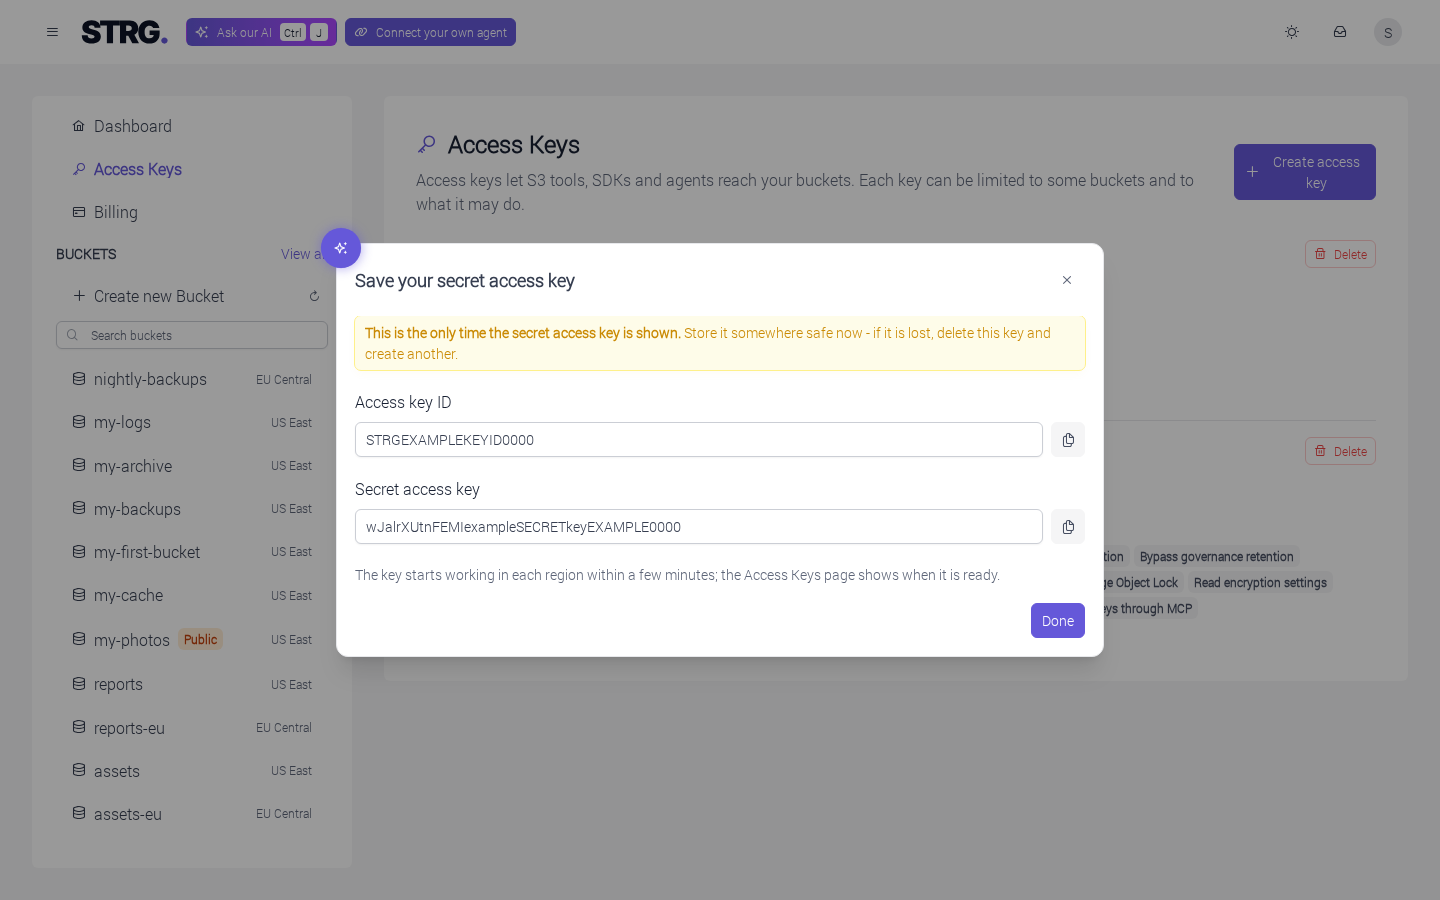Open the Billing sidebar item

(x=192, y=212)
